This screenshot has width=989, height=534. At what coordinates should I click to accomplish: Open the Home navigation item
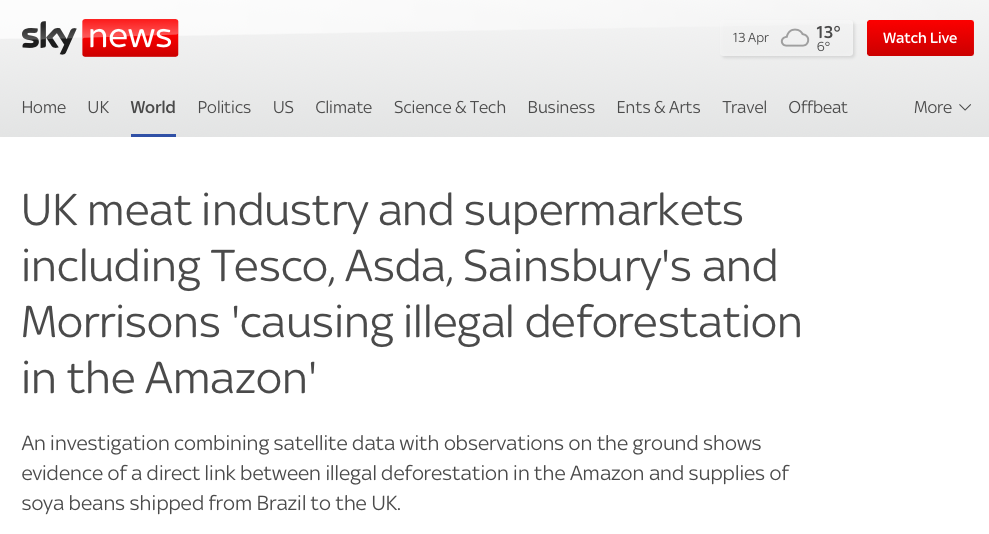tap(44, 107)
